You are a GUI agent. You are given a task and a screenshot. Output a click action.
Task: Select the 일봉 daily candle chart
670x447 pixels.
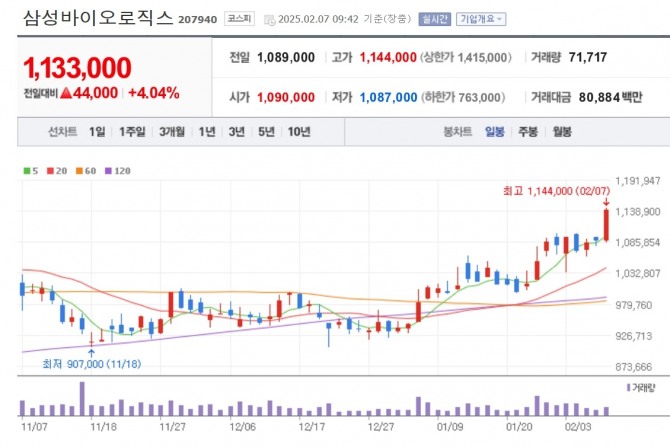pyautogui.click(x=494, y=131)
